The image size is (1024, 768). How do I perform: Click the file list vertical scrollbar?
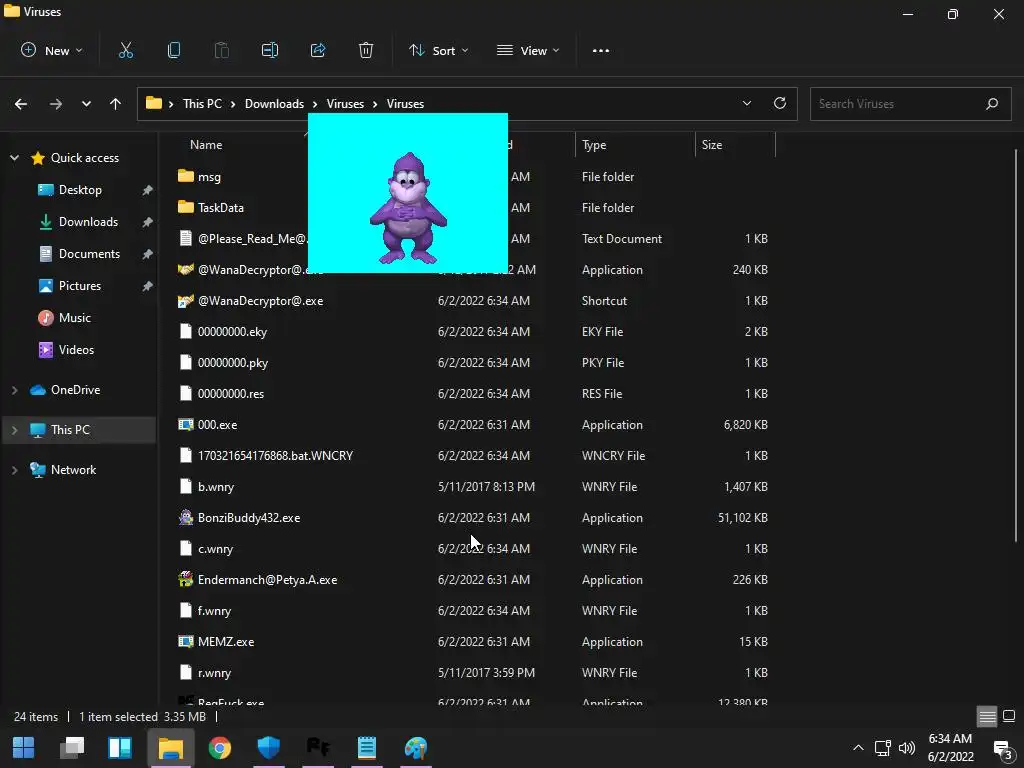(1016, 345)
